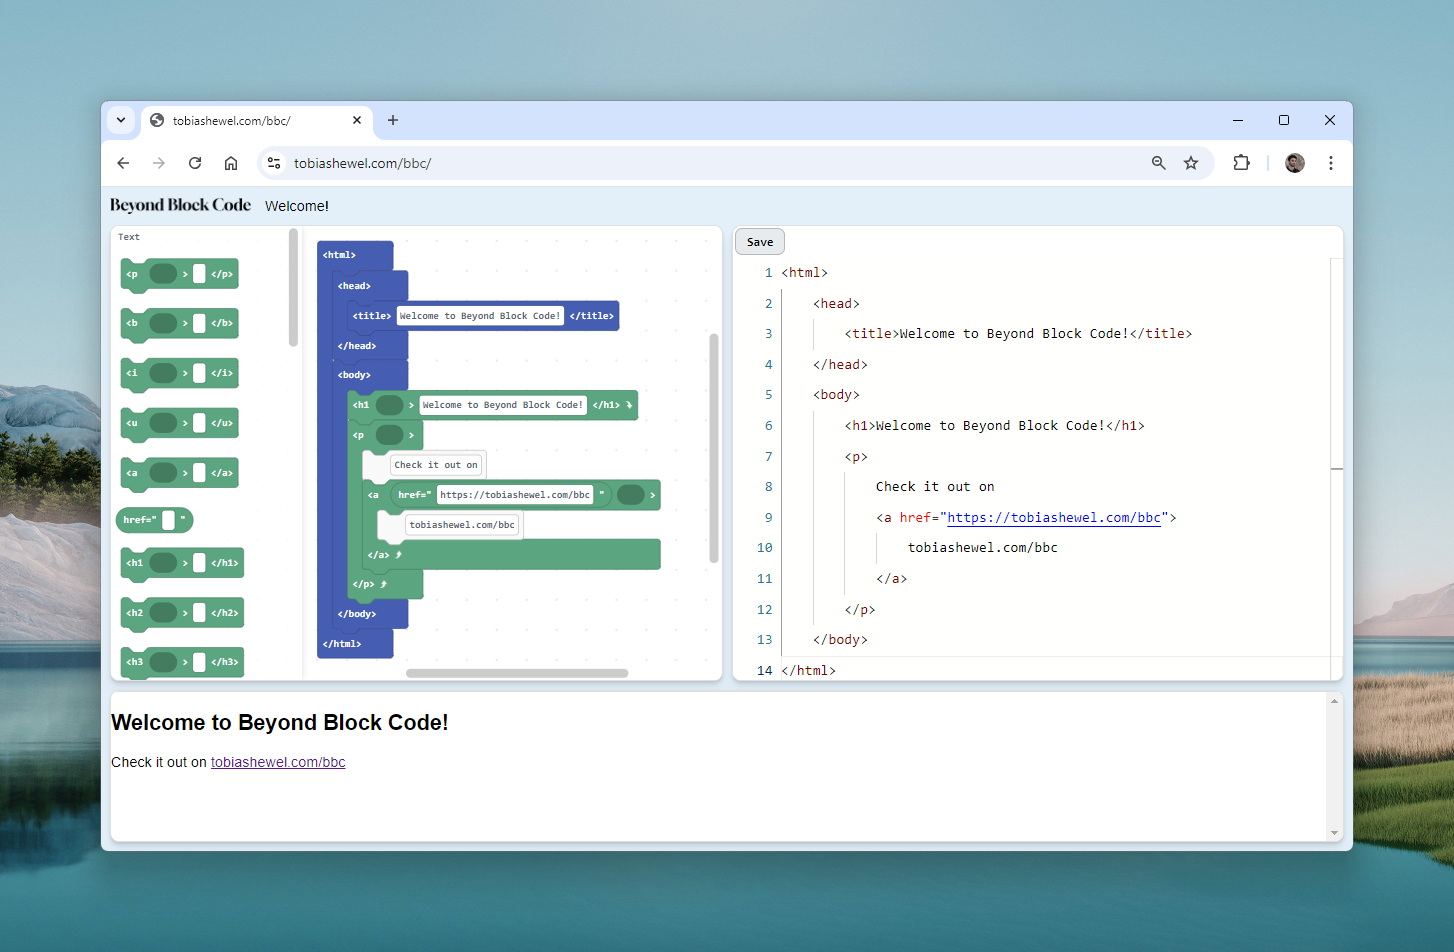Open the site information icon in address bar
Viewport: 1454px width, 952px height.
pyautogui.click(x=274, y=163)
